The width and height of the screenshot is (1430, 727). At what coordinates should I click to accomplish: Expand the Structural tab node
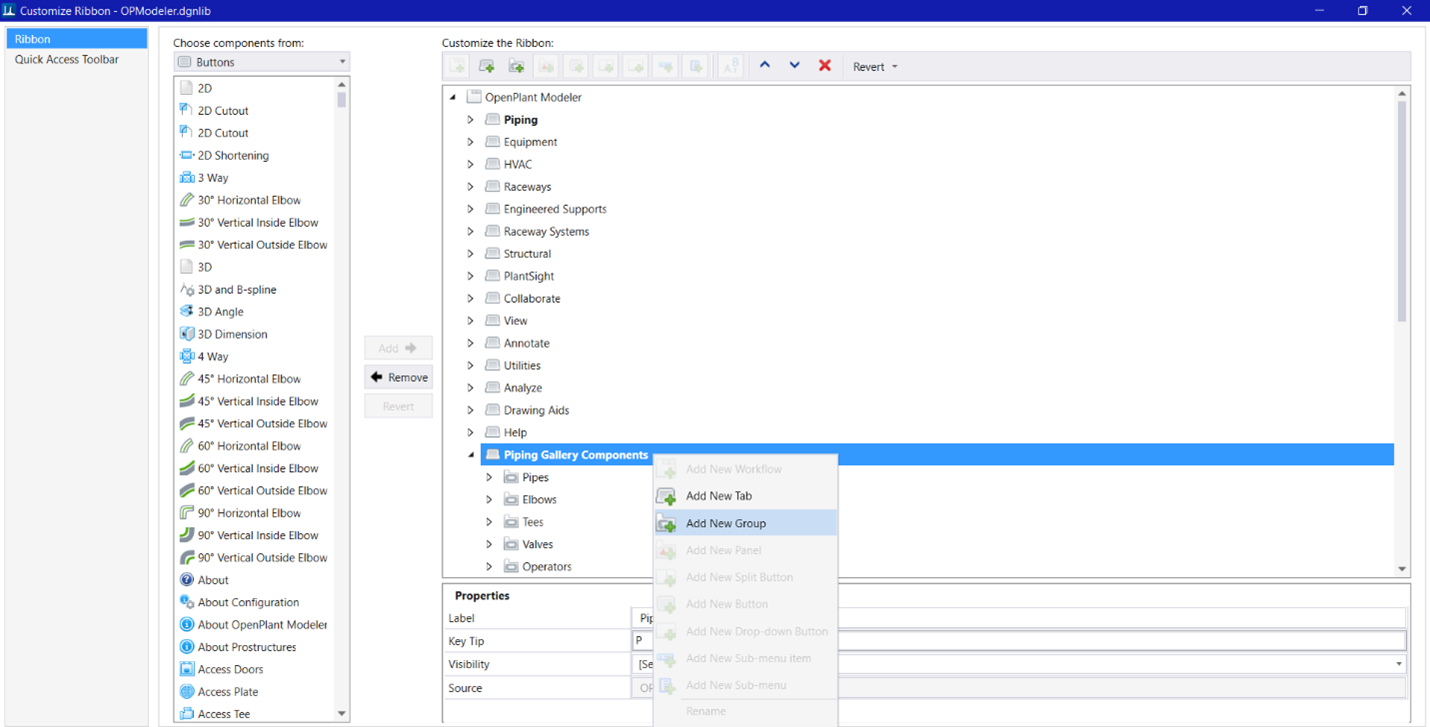tap(471, 254)
